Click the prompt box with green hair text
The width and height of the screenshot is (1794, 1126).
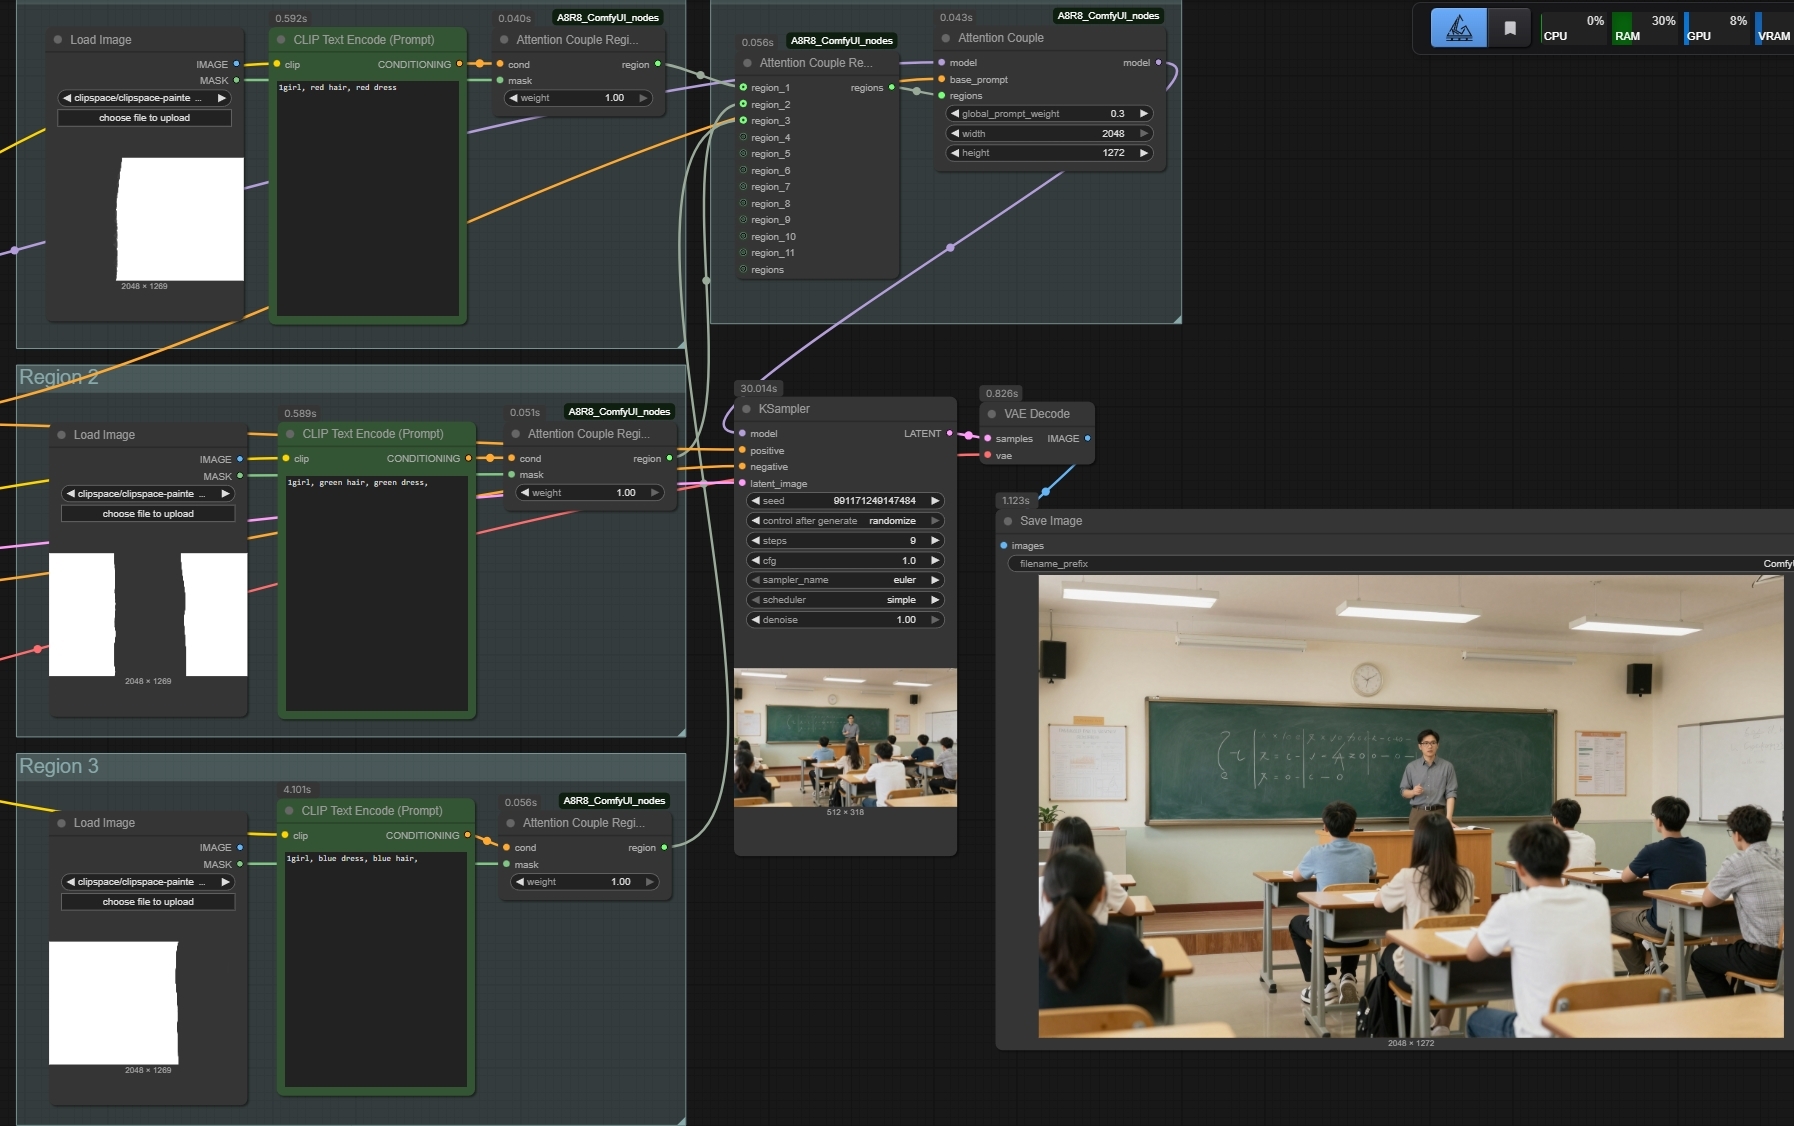click(x=377, y=593)
